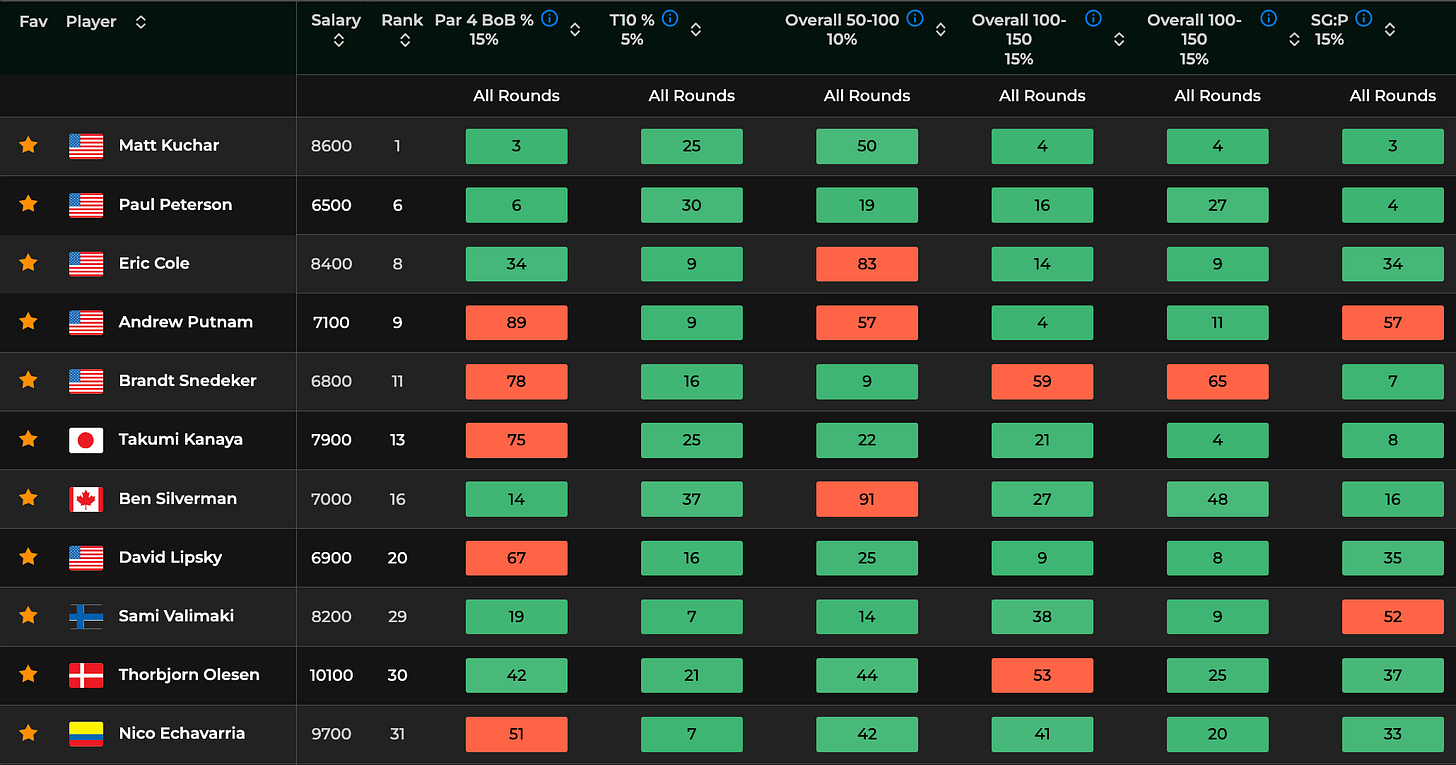The image size is (1456, 765).
Task: Click the Denmark flag for Thorbjorn Olesen
Action: pyautogui.click(x=86, y=675)
